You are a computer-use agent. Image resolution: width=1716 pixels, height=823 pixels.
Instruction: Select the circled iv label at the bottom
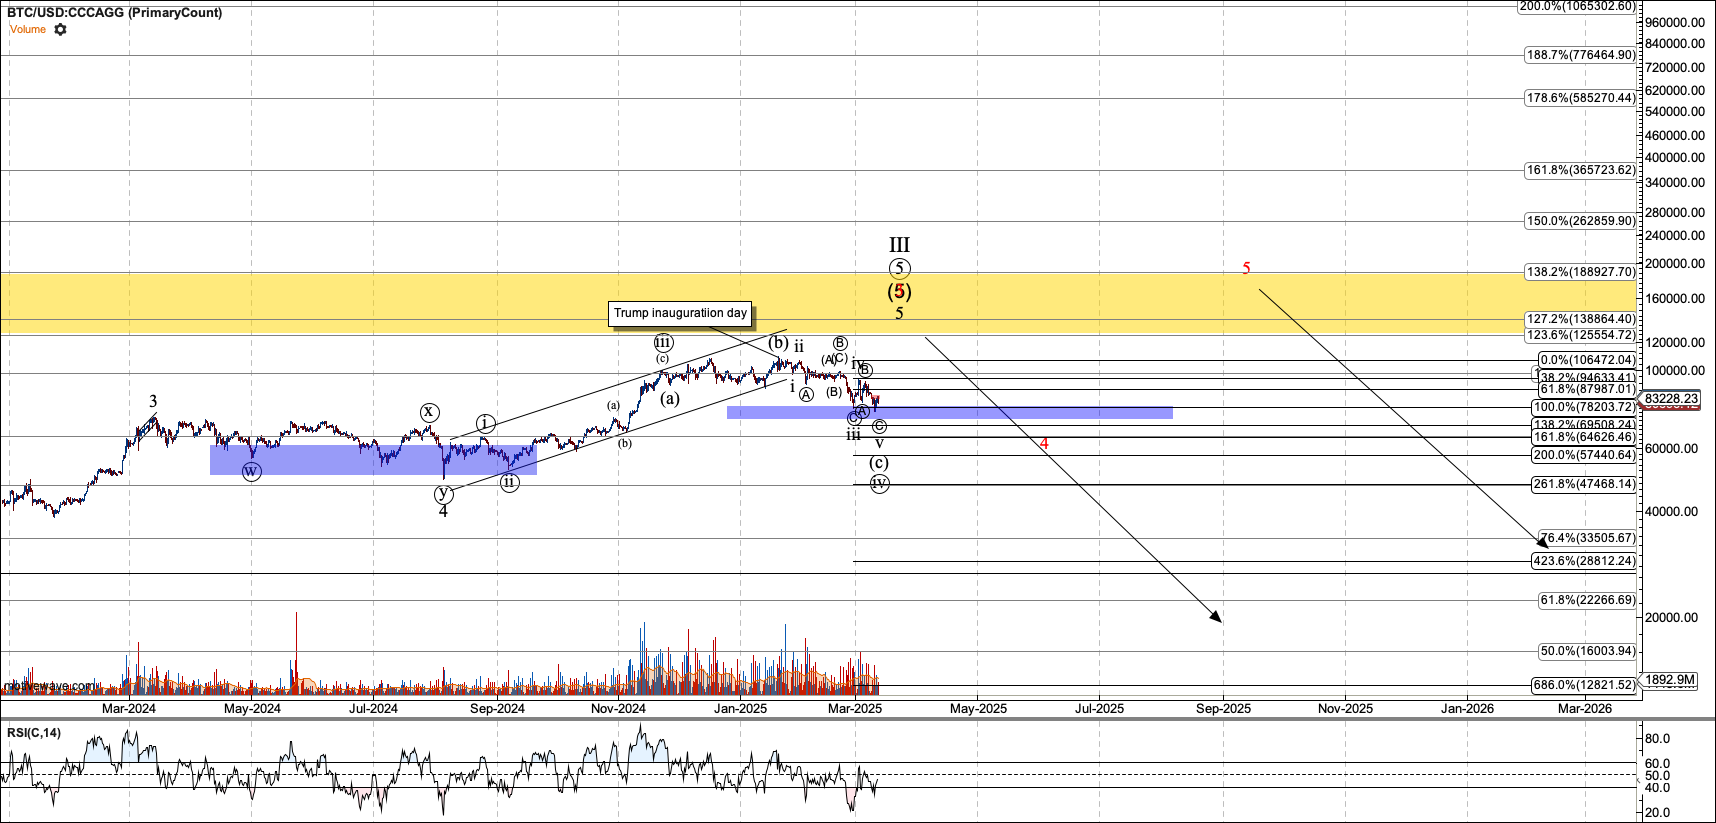coord(879,484)
